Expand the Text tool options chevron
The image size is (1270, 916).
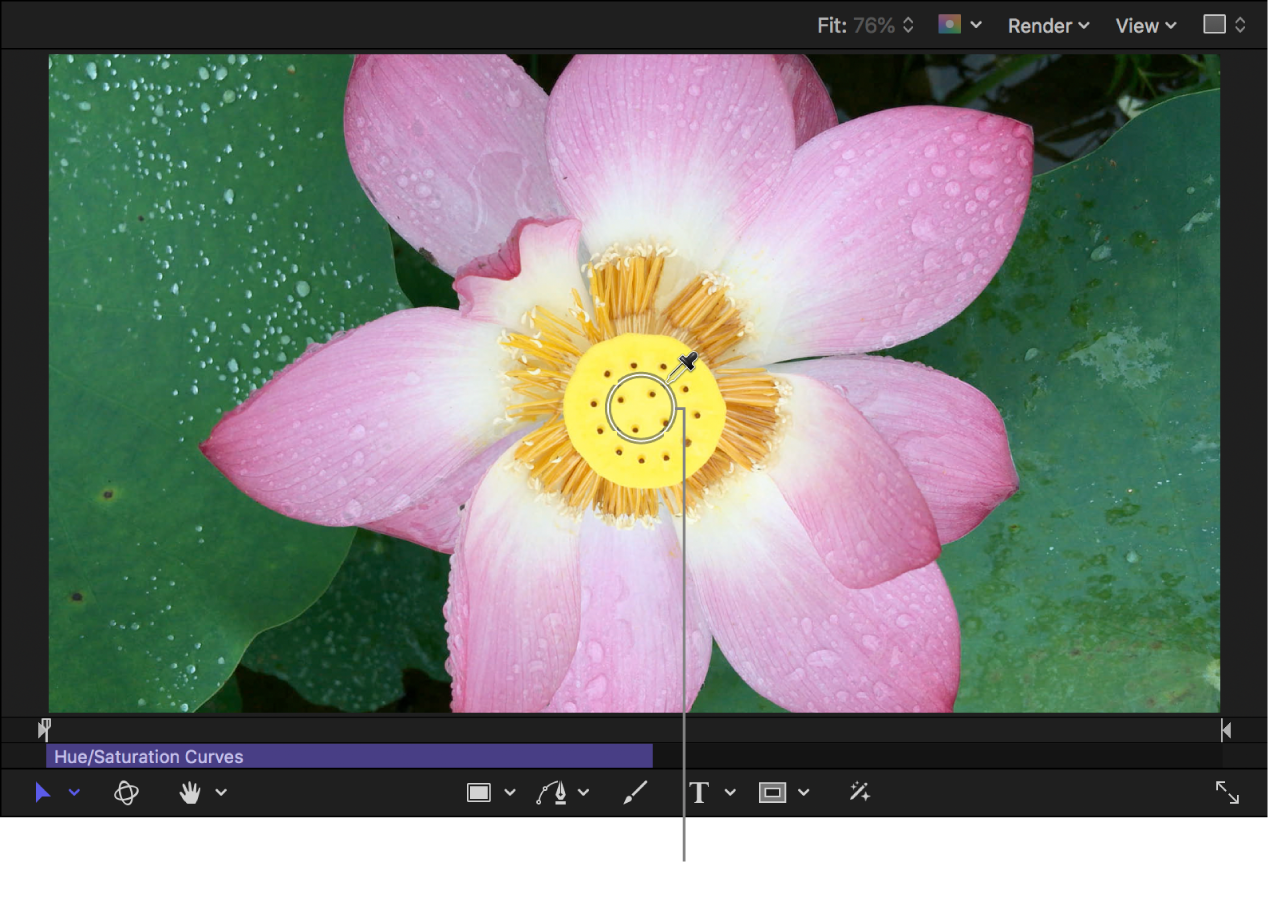pyautogui.click(x=730, y=792)
